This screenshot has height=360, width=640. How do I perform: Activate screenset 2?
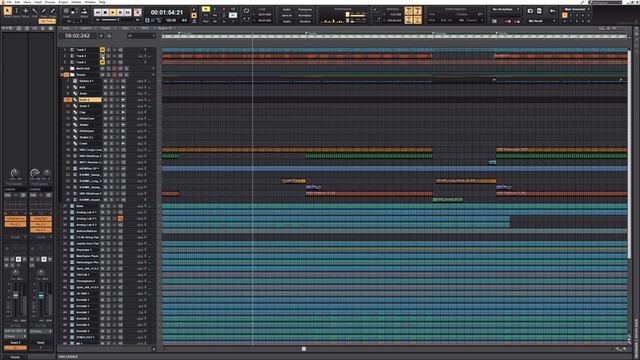[x=571, y=16]
